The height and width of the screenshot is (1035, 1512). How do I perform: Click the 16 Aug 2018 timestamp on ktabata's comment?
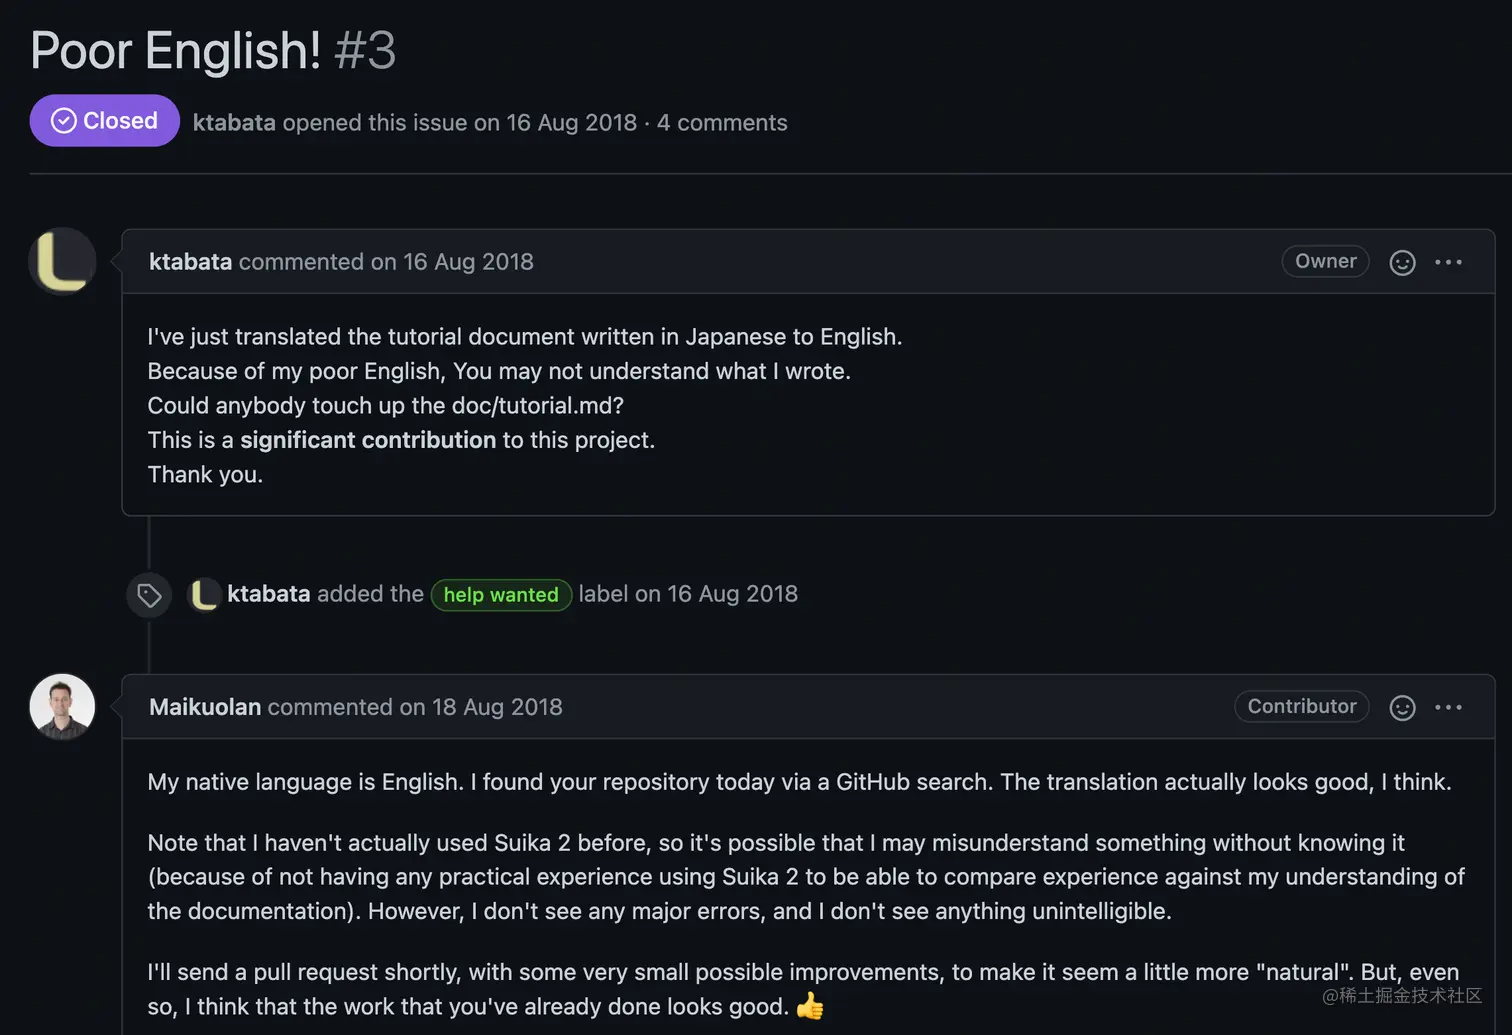468,262
